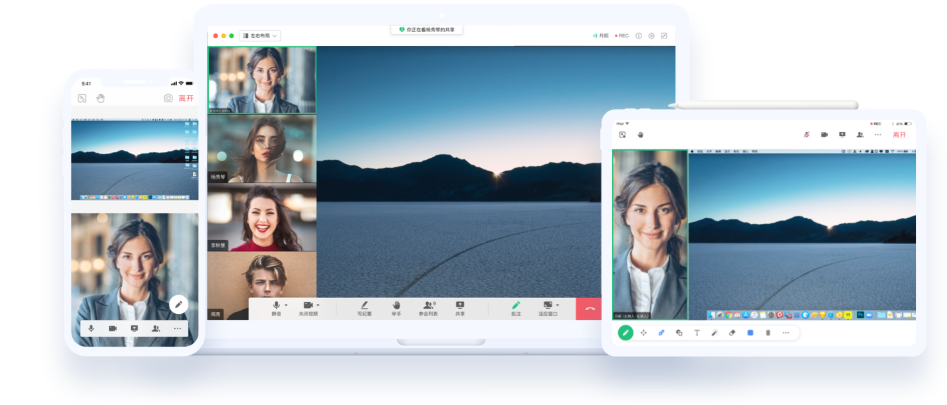
Task: Expand the fit-window dropdown in laptop toolbar
Action: [x=557, y=304]
